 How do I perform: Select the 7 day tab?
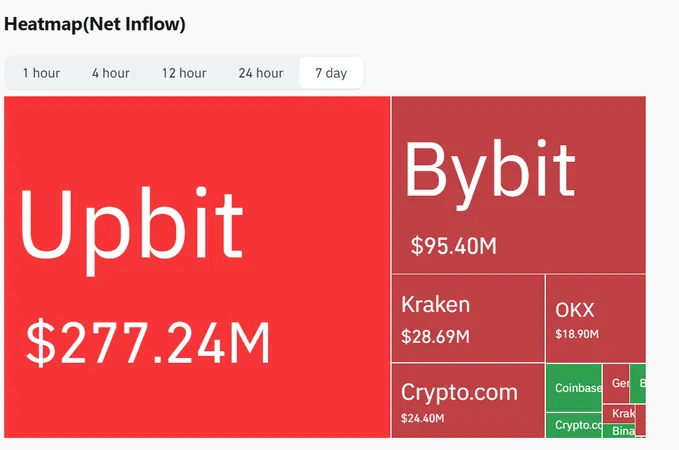331,73
